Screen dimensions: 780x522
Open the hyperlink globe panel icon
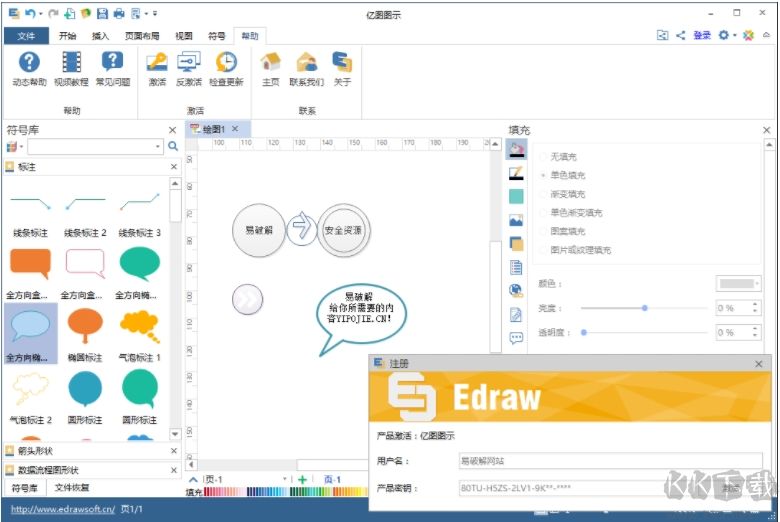(516, 291)
